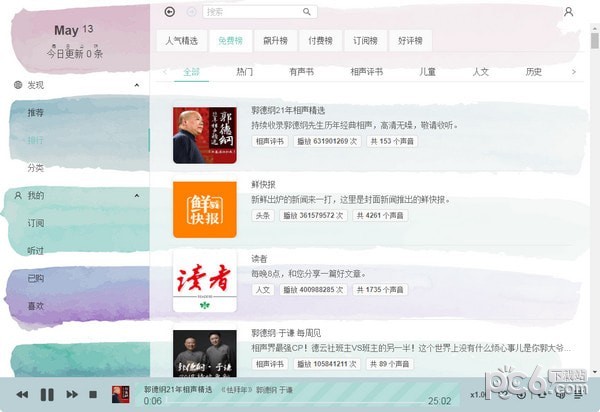The width and height of the screenshot is (600, 412).
Task: Click the 头条 tag under 鲜快报
Action: tap(263, 216)
